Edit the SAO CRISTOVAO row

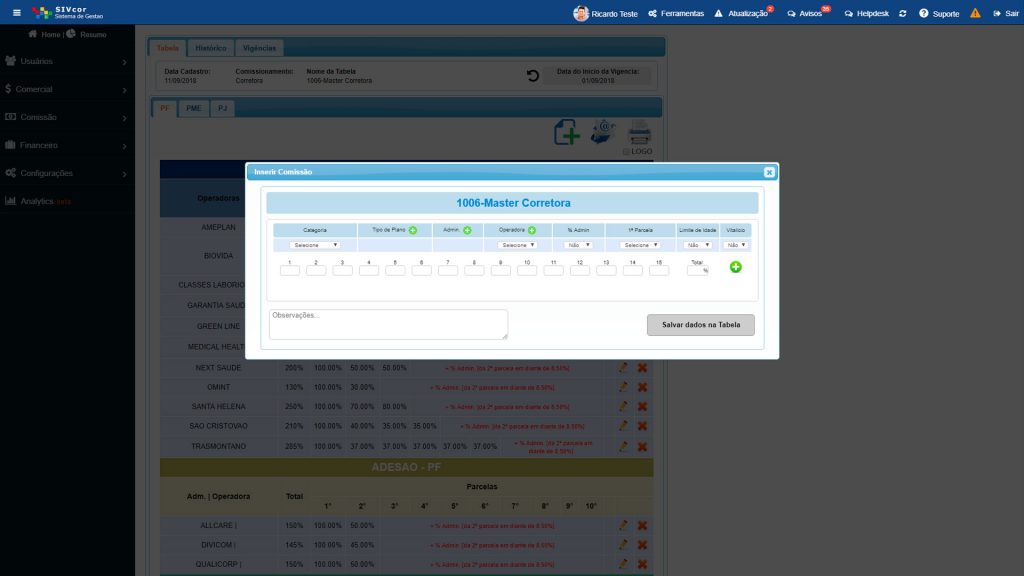tap(623, 426)
